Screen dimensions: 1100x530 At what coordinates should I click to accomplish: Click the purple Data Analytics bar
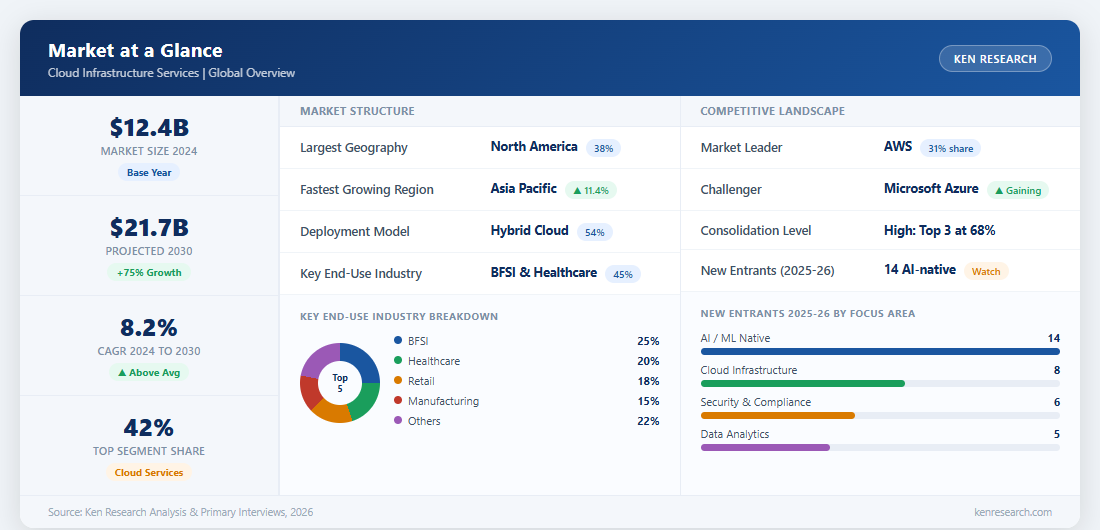(x=765, y=447)
